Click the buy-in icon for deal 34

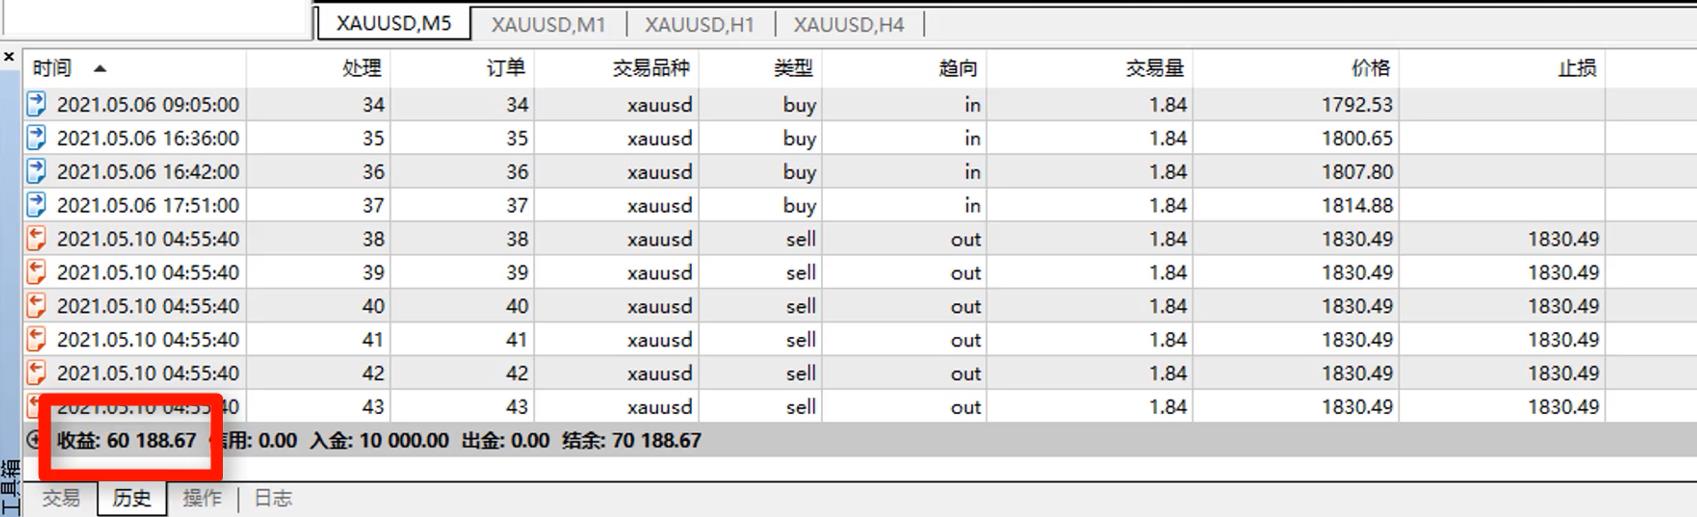(36, 104)
